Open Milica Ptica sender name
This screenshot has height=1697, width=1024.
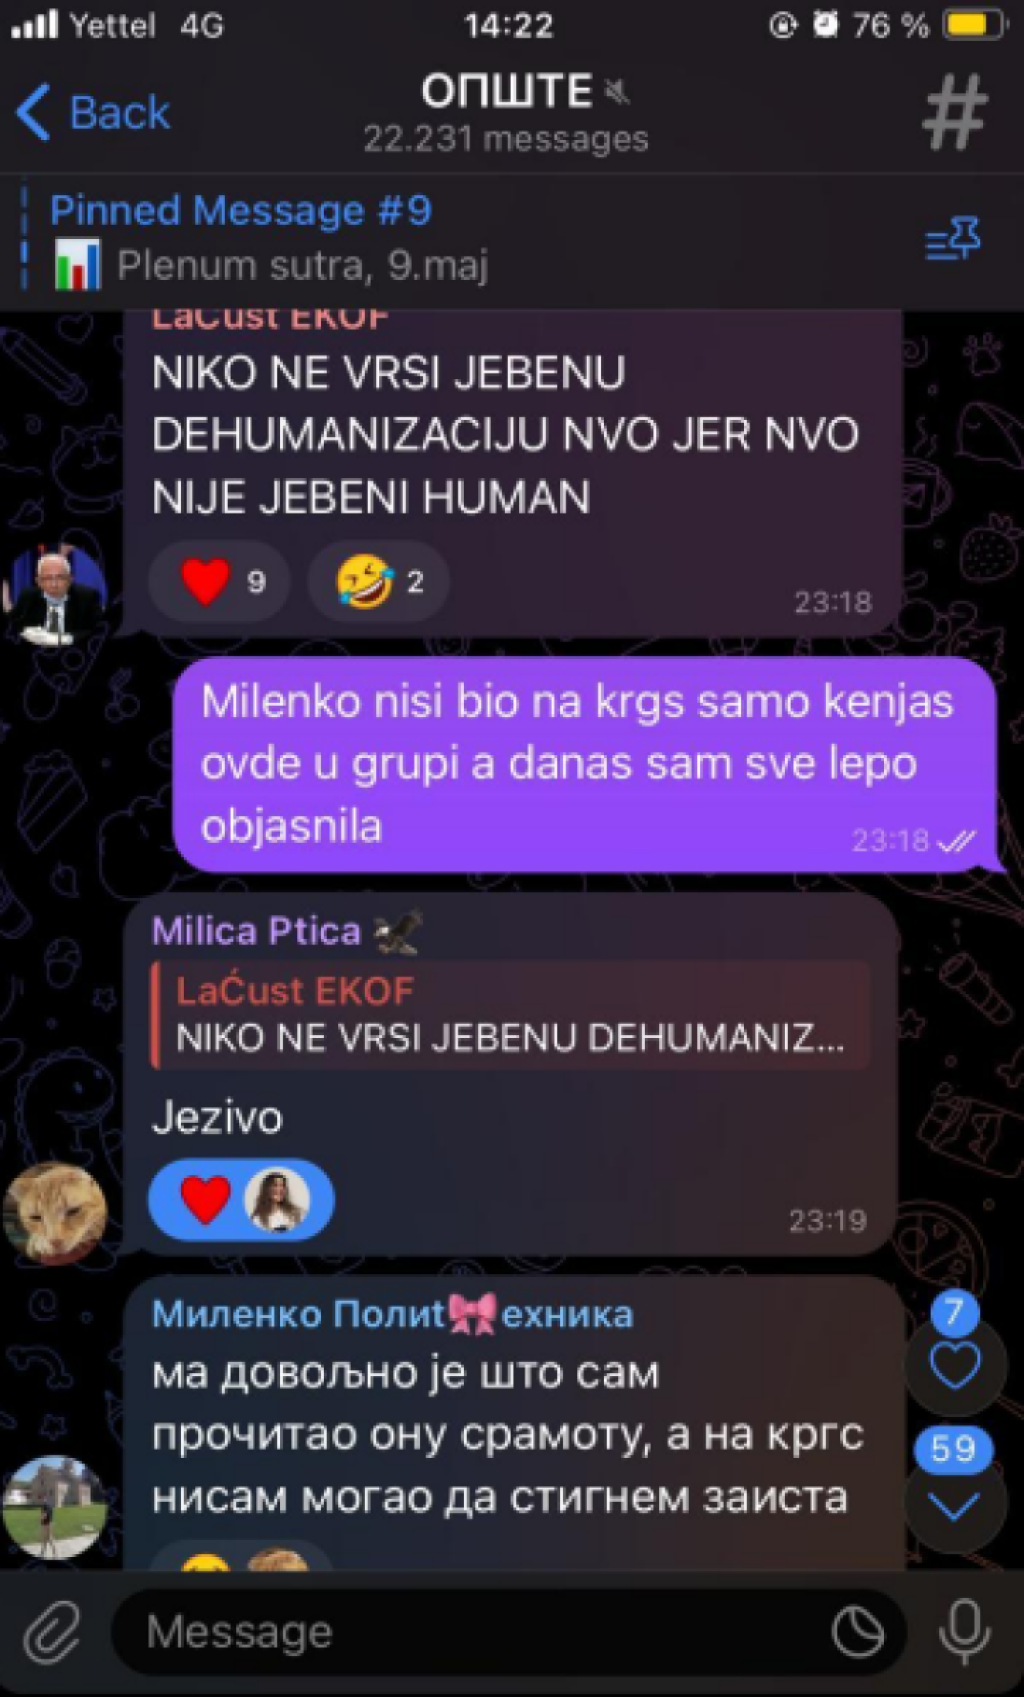[x=256, y=931]
